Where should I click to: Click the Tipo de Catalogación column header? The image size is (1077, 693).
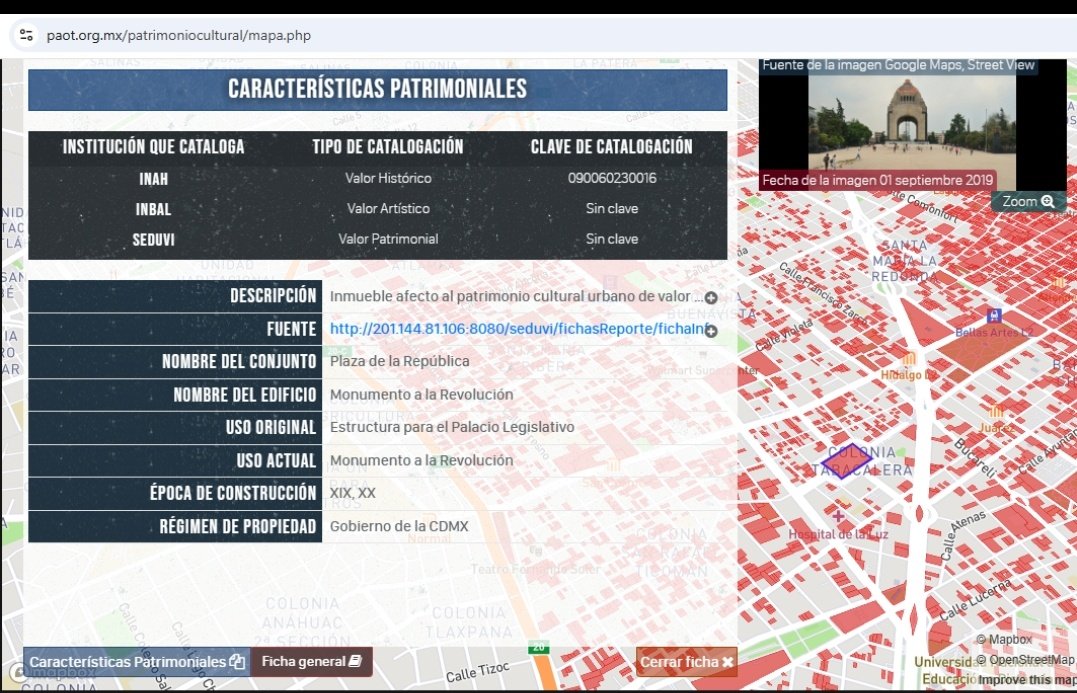coord(388,146)
